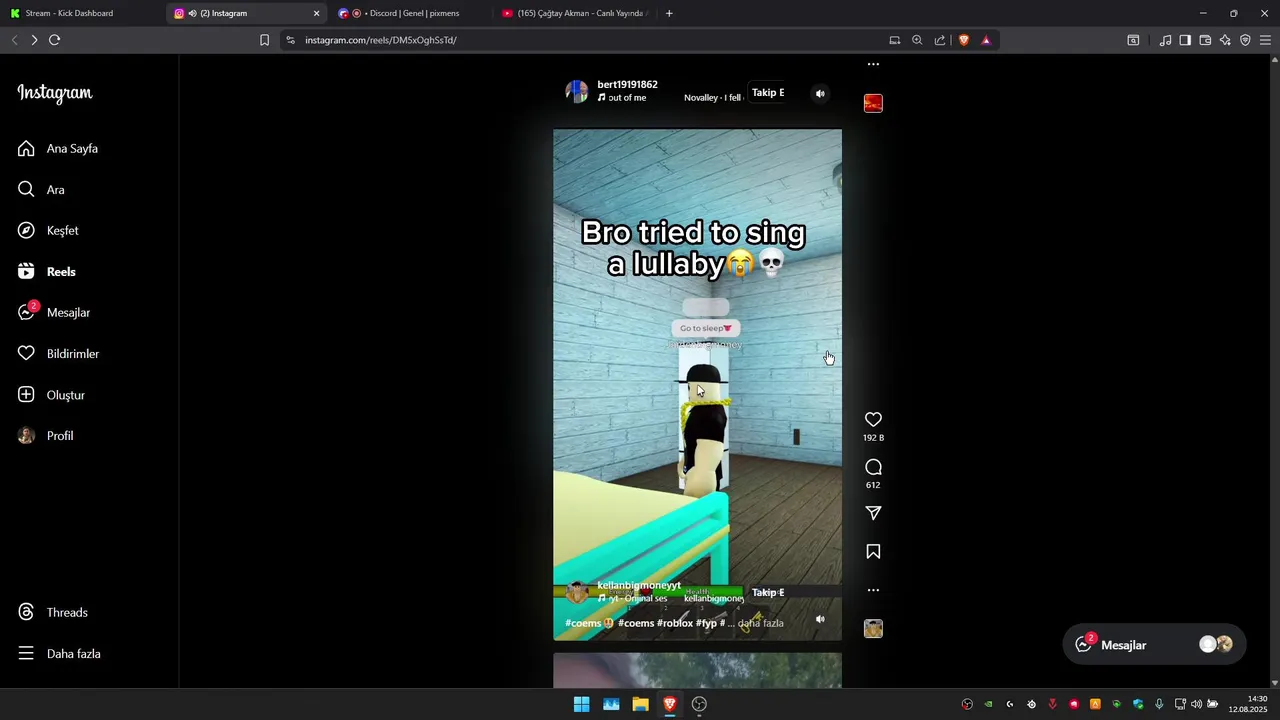
Task: Toggle mute on the current reel video
Action: click(x=820, y=619)
